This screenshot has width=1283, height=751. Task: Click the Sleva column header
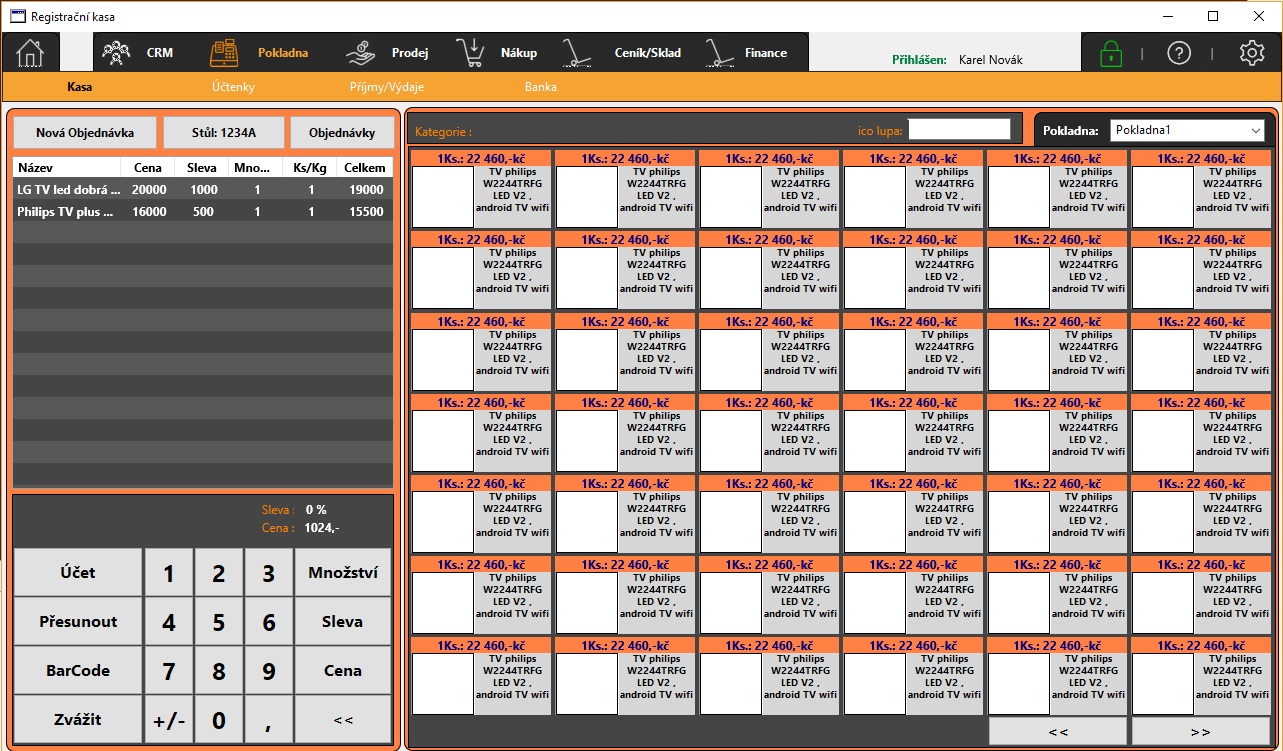pyautogui.click(x=202, y=168)
